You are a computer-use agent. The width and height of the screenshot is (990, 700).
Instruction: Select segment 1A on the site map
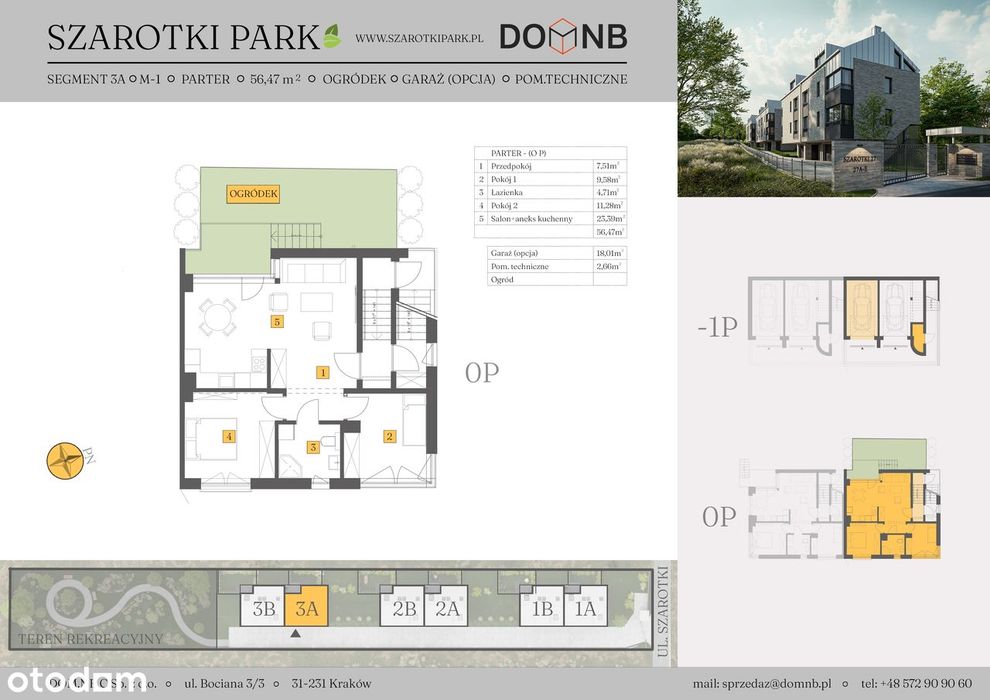(585, 606)
